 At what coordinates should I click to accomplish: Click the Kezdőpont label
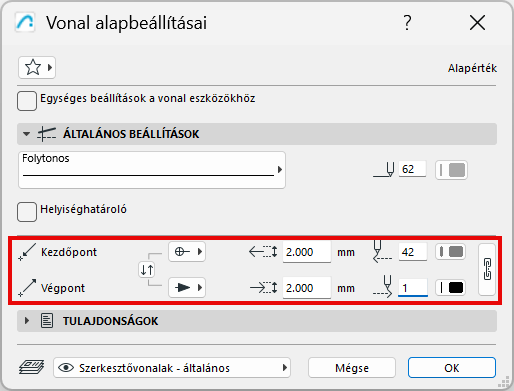click(x=69, y=252)
